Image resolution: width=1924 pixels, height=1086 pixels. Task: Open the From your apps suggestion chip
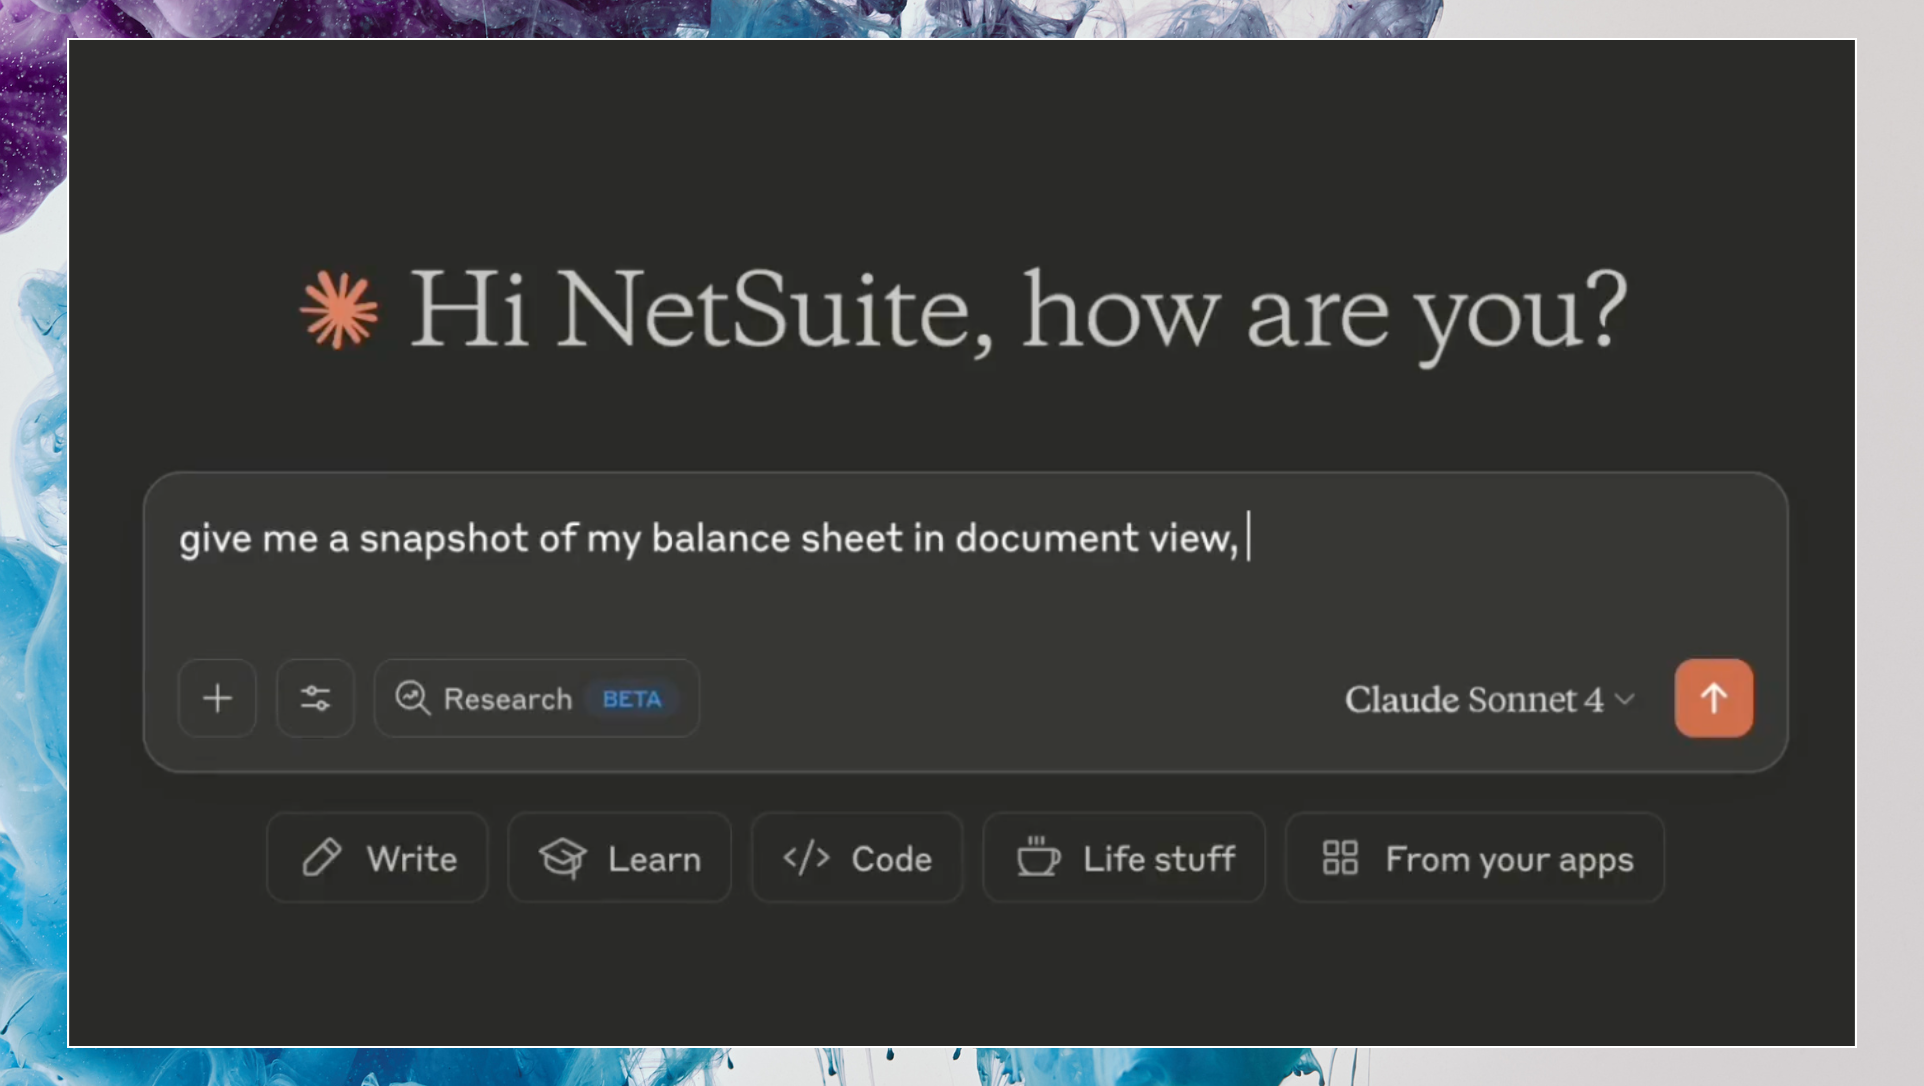click(1475, 858)
